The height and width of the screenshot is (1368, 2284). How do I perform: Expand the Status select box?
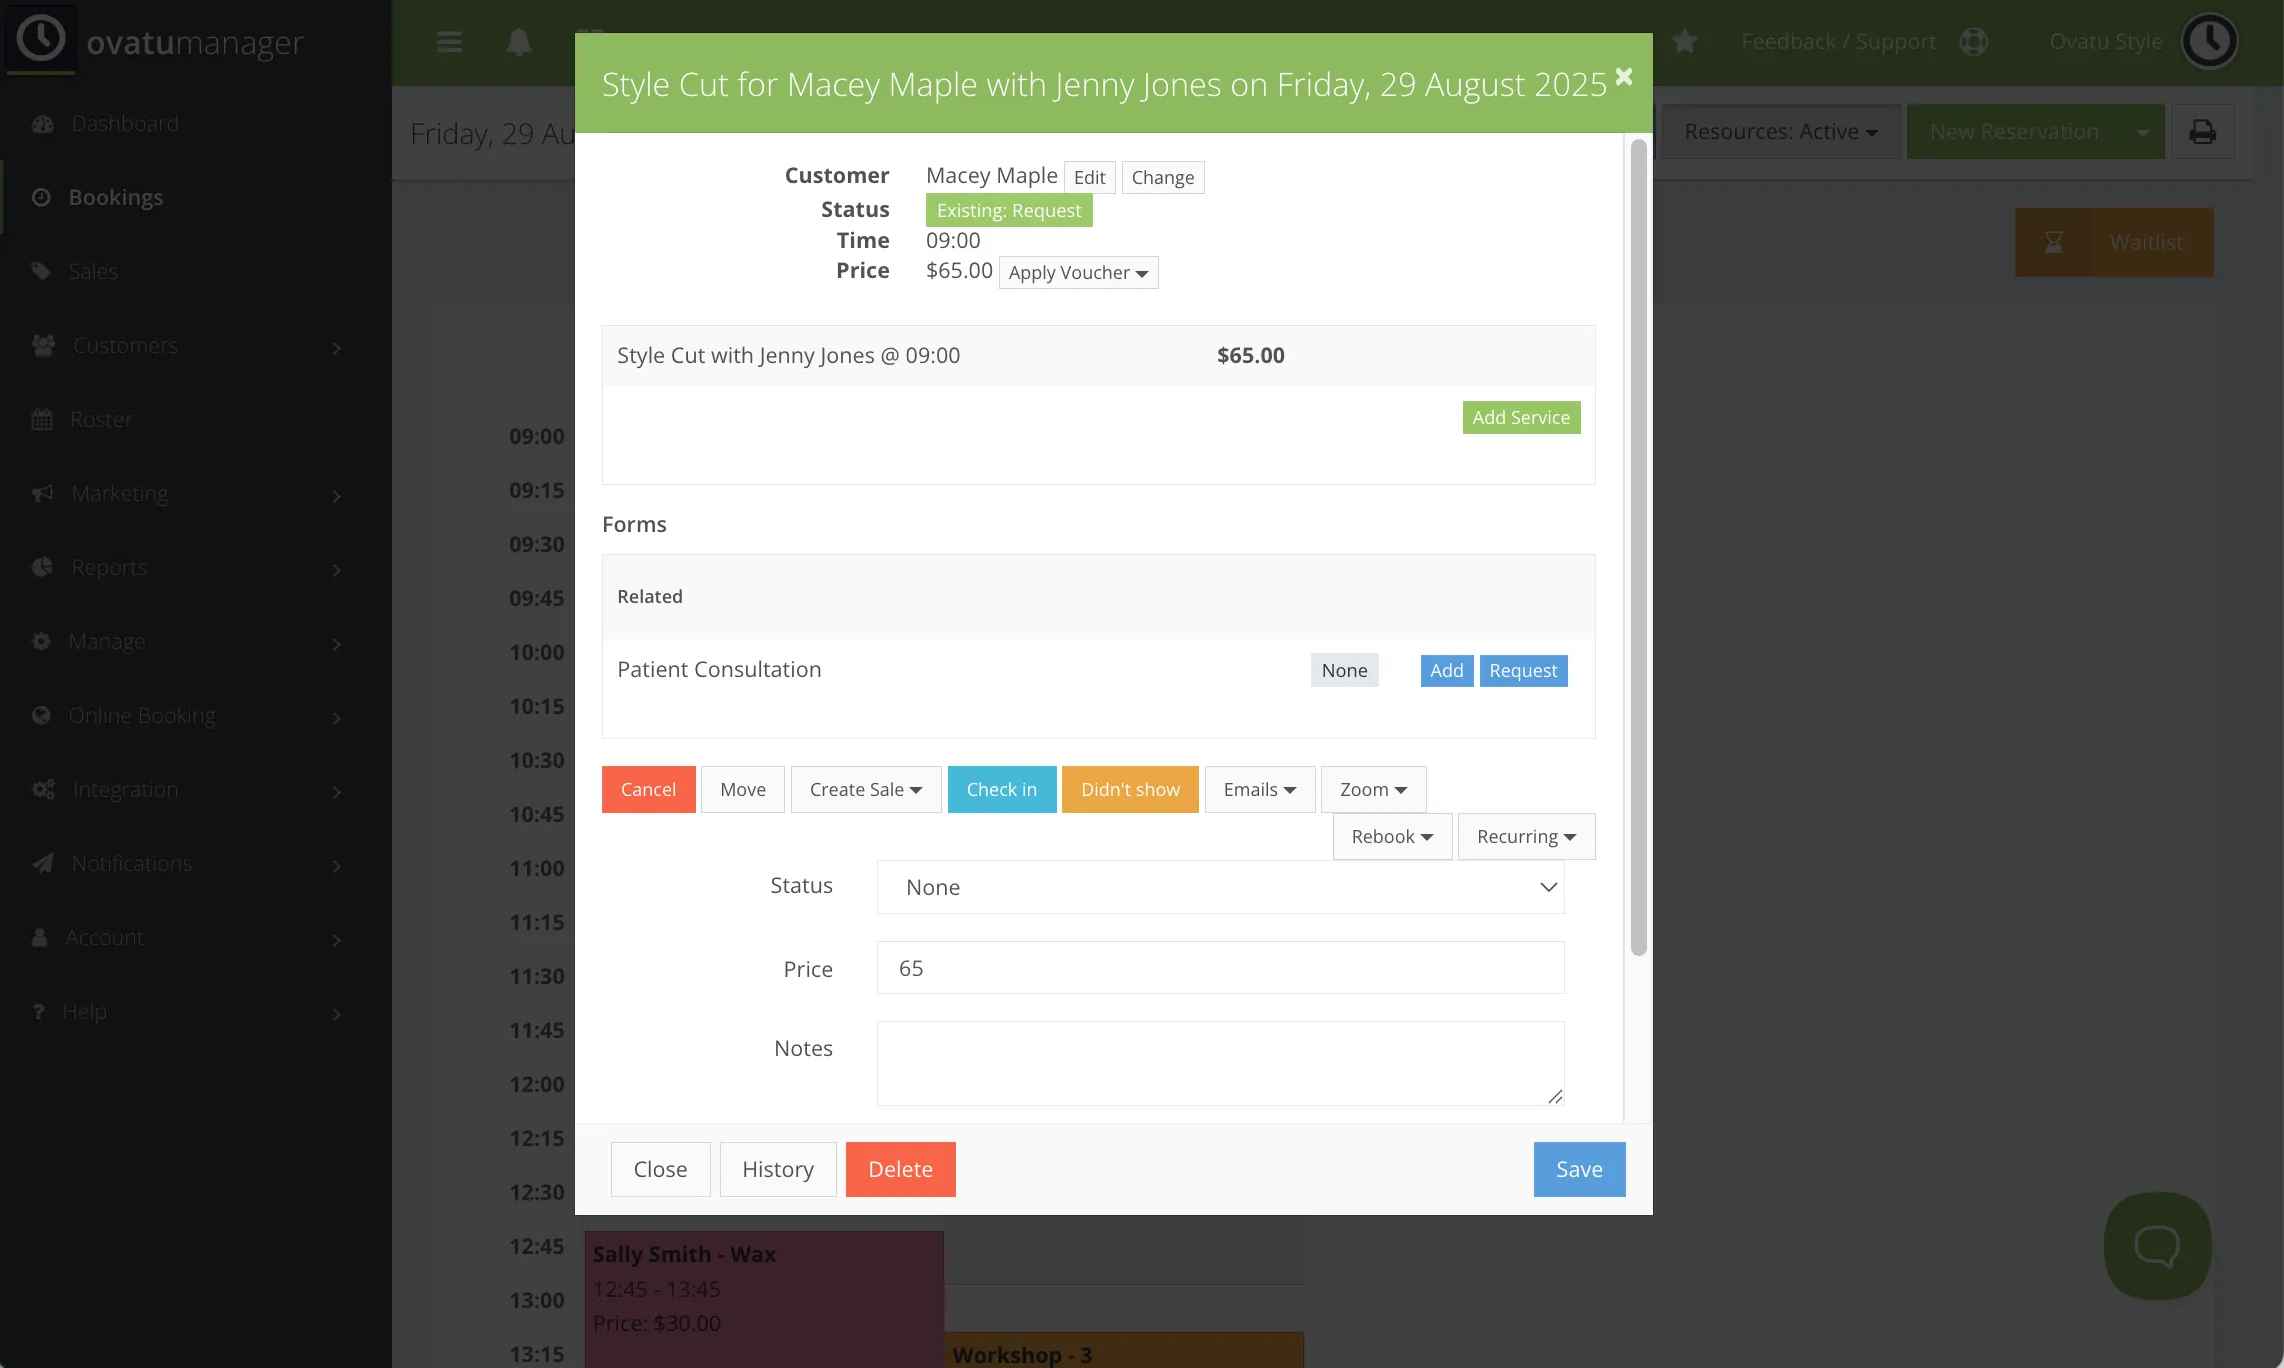tap(1220, 887)
